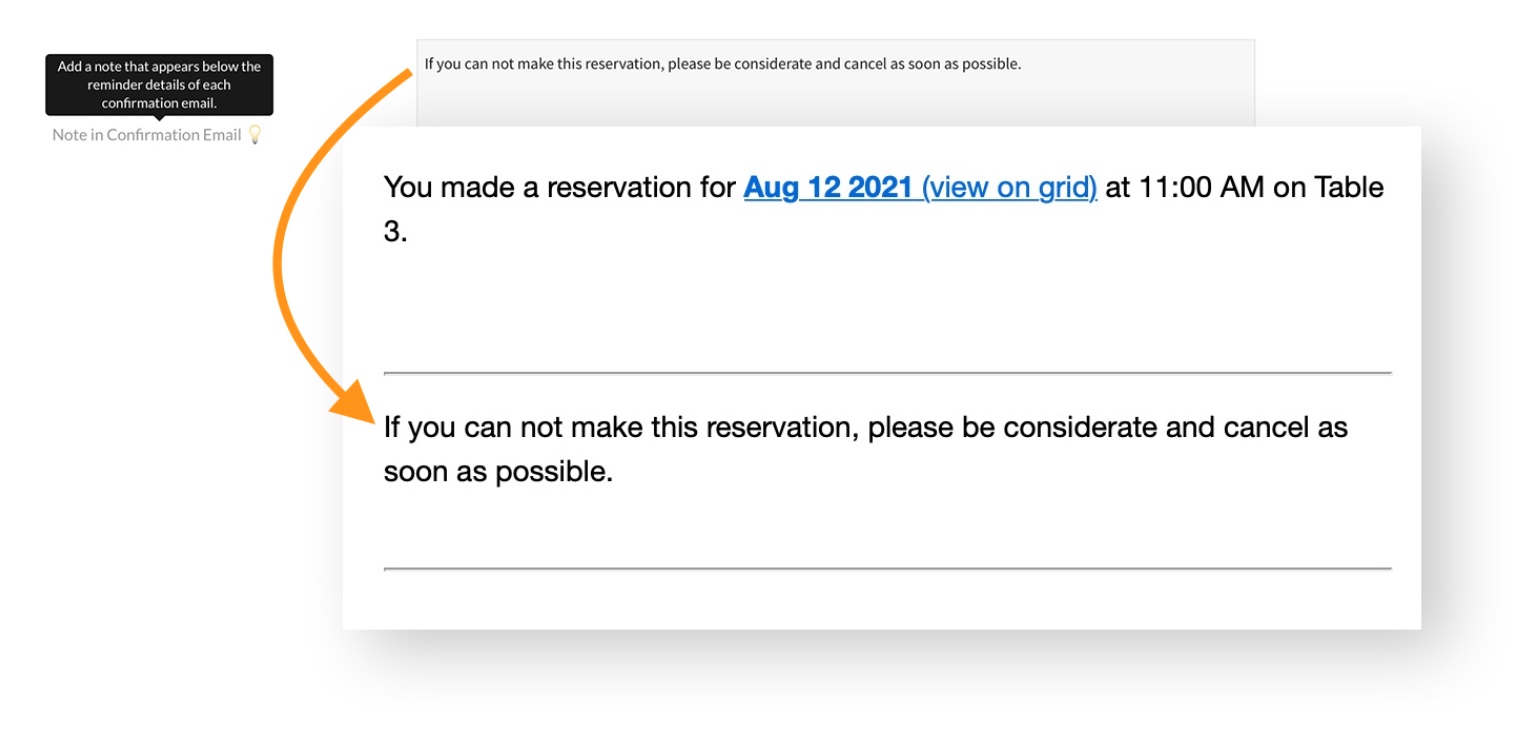Click the tooltip's small pointer triangle
1538x734 pixels.
click(159, 118)
